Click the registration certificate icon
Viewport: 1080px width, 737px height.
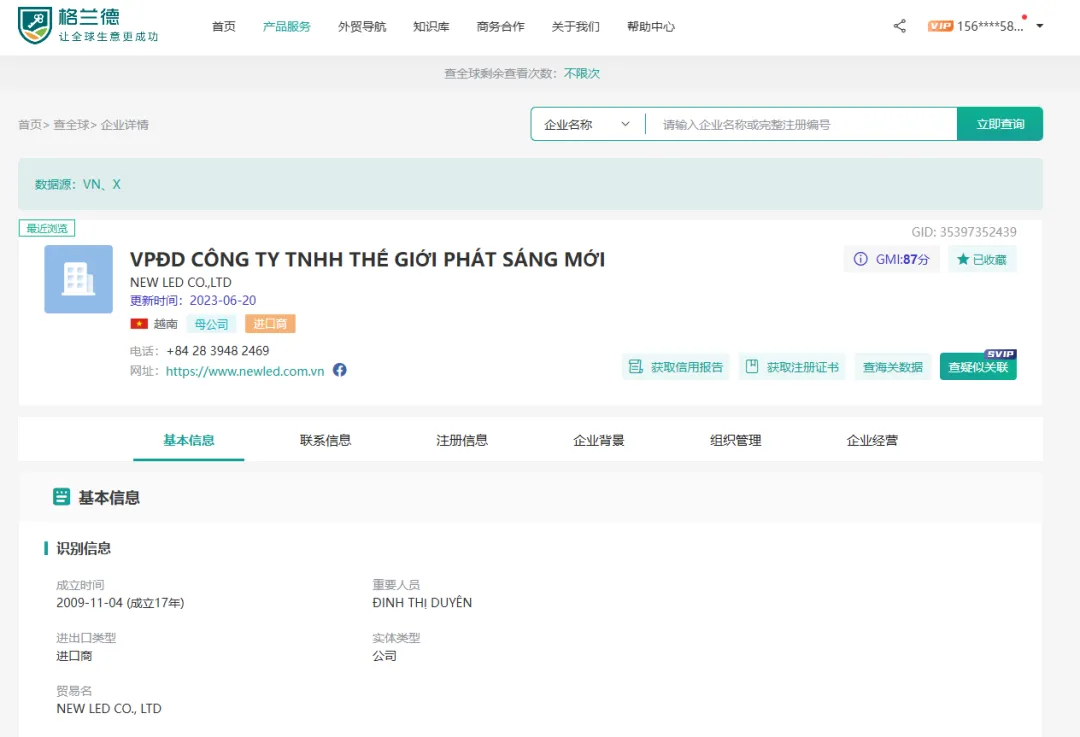[752, 367]
